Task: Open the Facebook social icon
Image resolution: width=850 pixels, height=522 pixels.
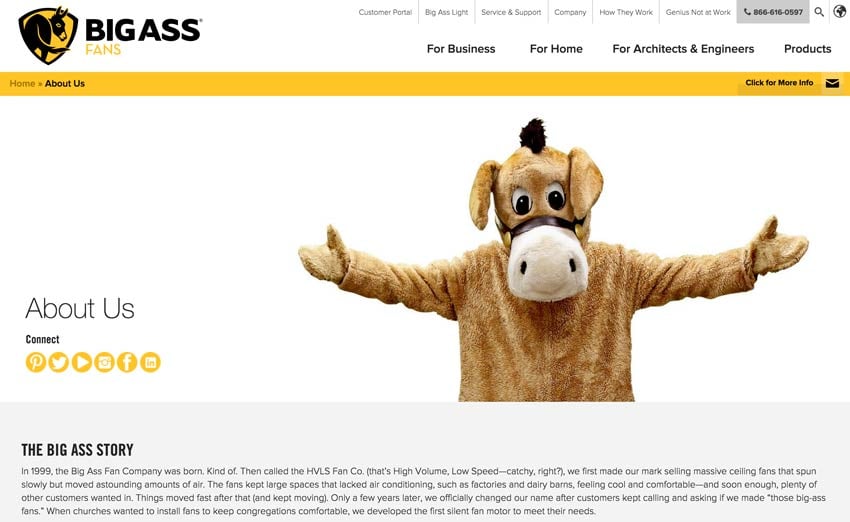Action: point(127,362)
